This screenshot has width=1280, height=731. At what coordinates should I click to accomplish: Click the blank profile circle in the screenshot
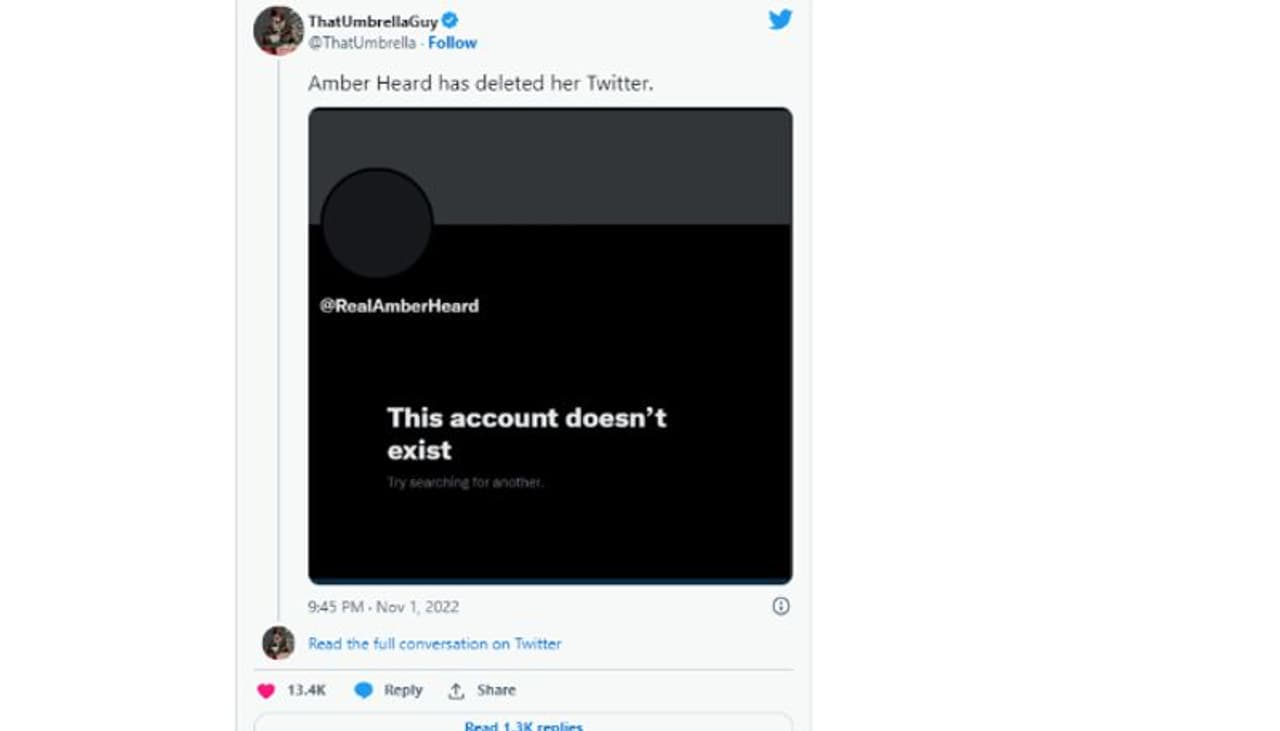[x=377, y=223]
